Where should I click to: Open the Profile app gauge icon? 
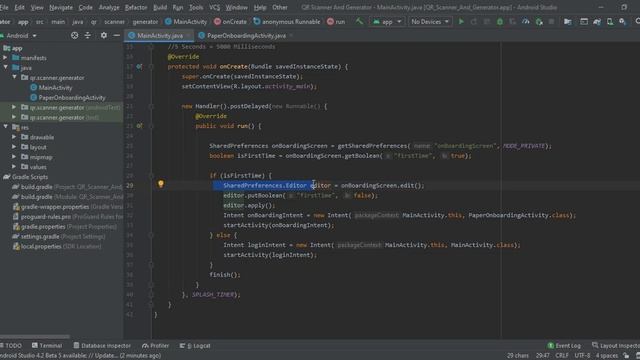(526, 22)
